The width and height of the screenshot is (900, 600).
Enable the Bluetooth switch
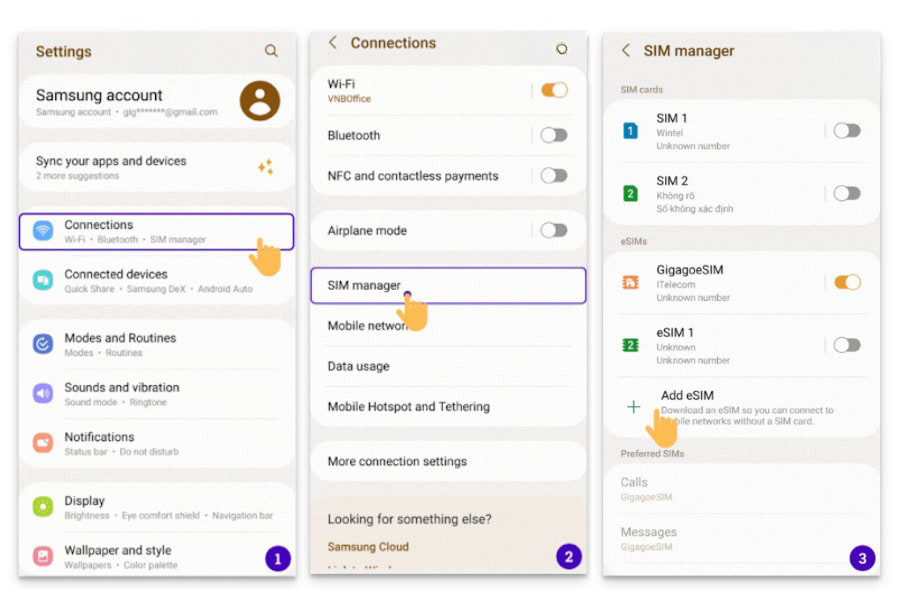click(554, 135)
